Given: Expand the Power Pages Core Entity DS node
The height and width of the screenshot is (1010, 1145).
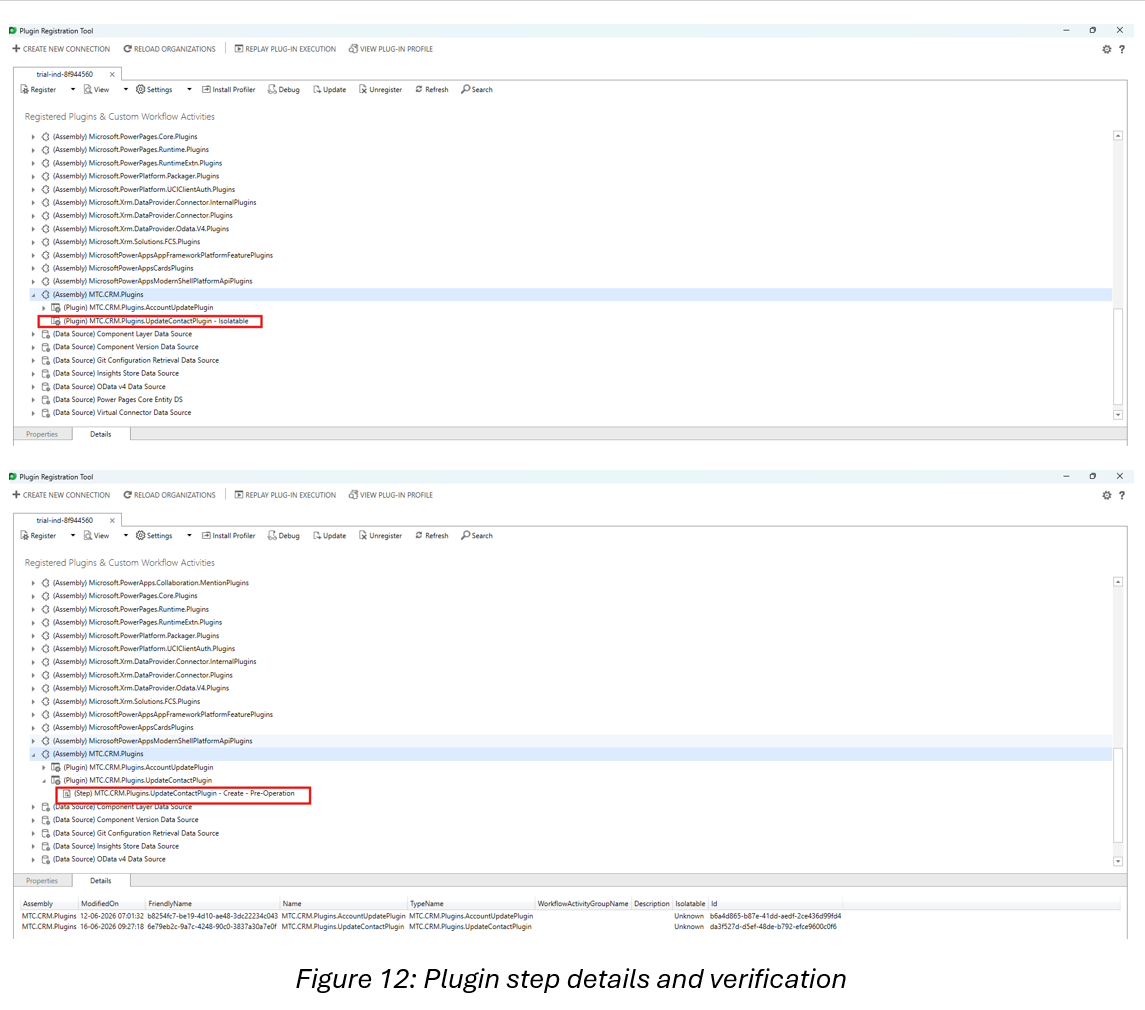Looking at the screenshot, I should (x=33, y=400).
